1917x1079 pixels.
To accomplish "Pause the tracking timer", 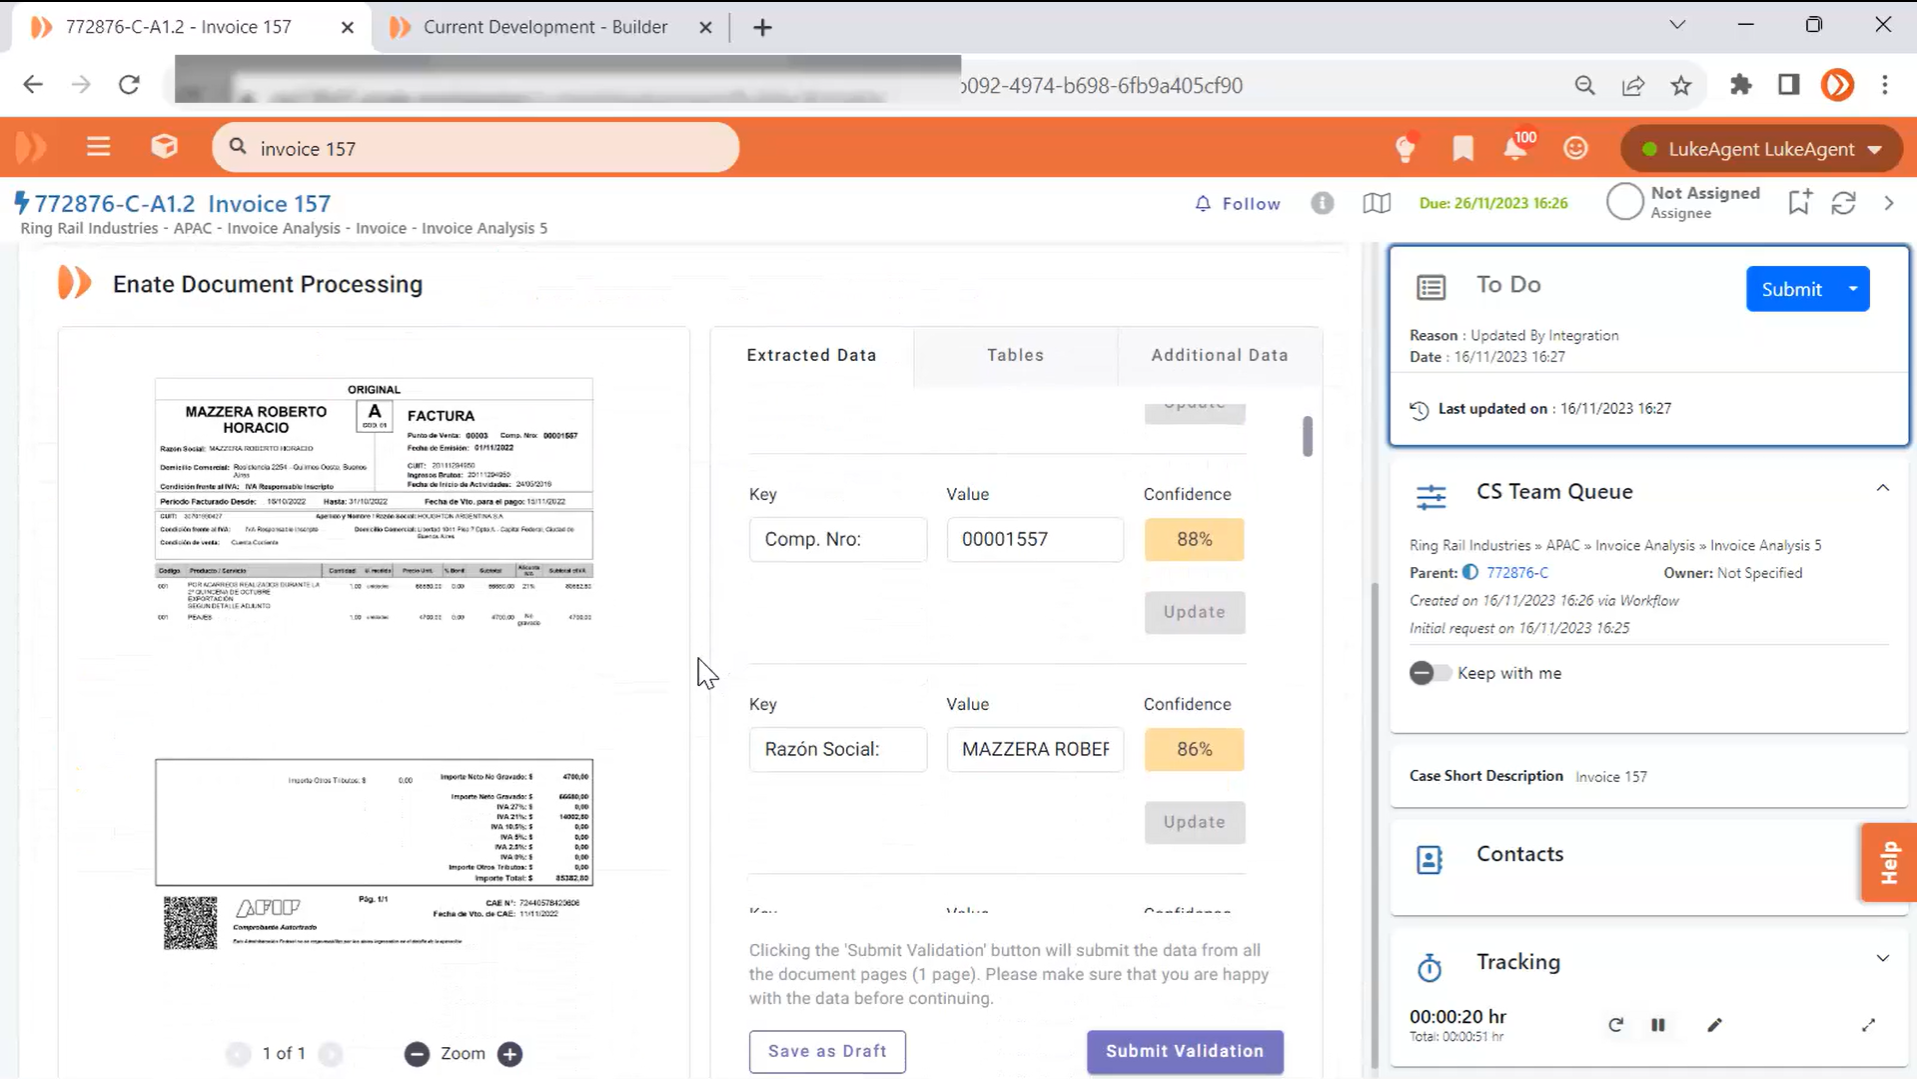I will (1658, 1025).
